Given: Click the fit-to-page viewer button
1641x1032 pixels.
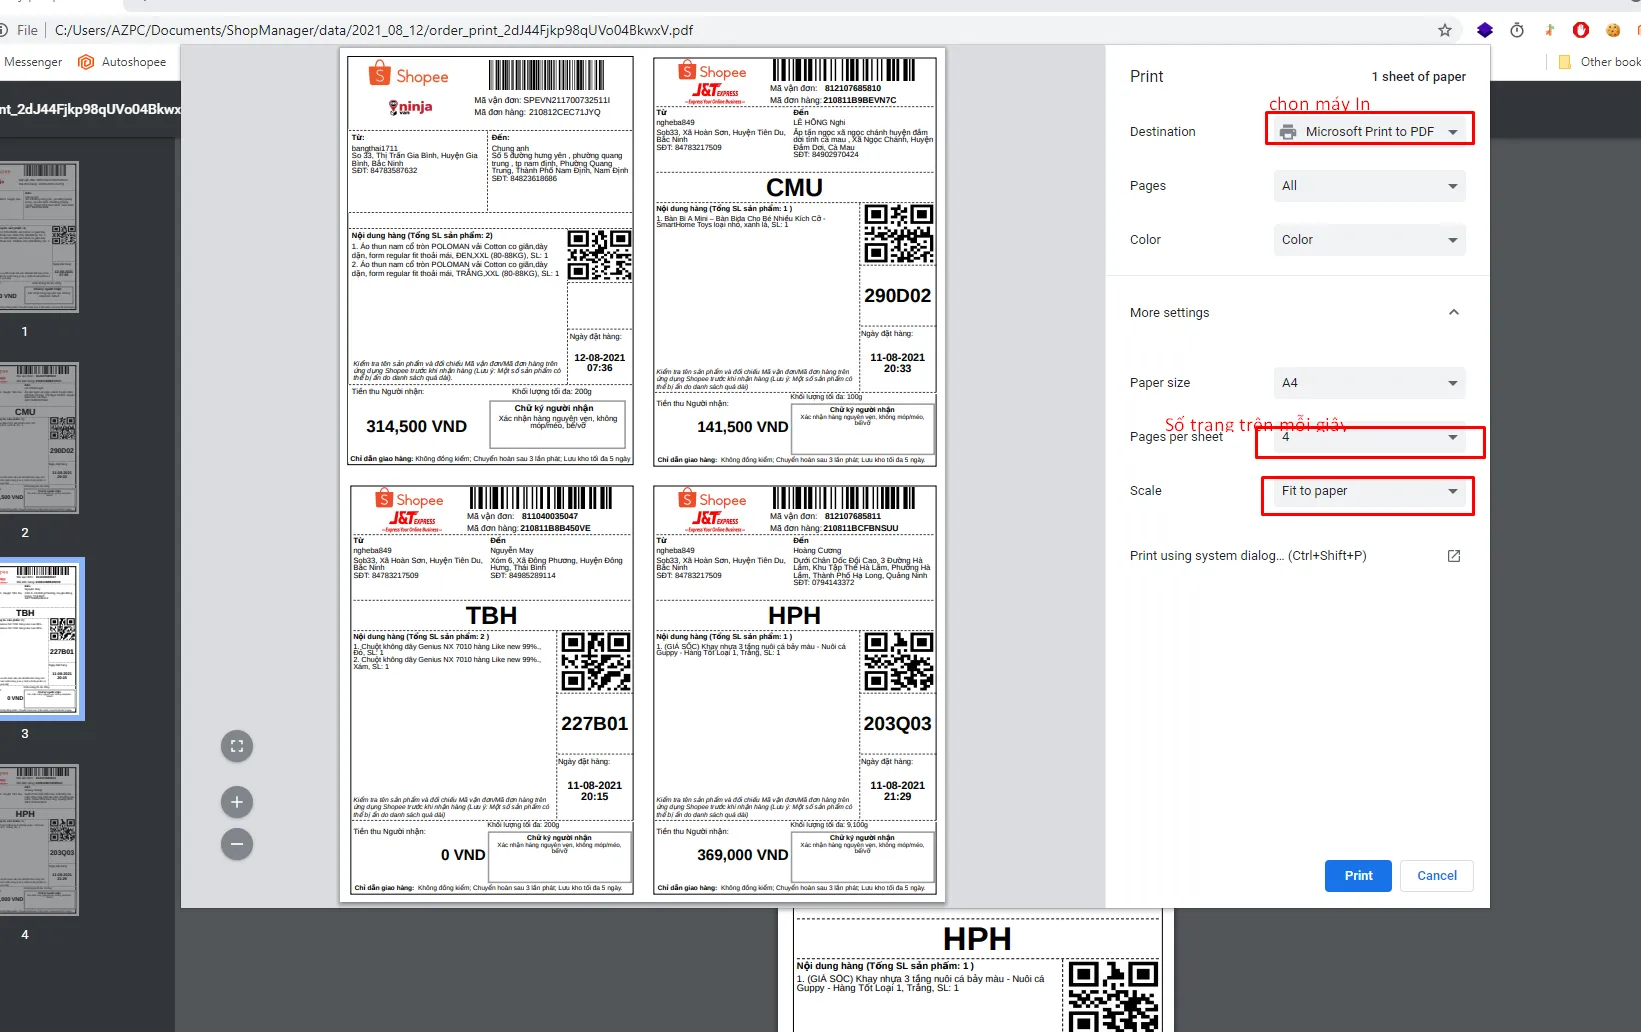Looking at the screenshot, I should [237, 746].
